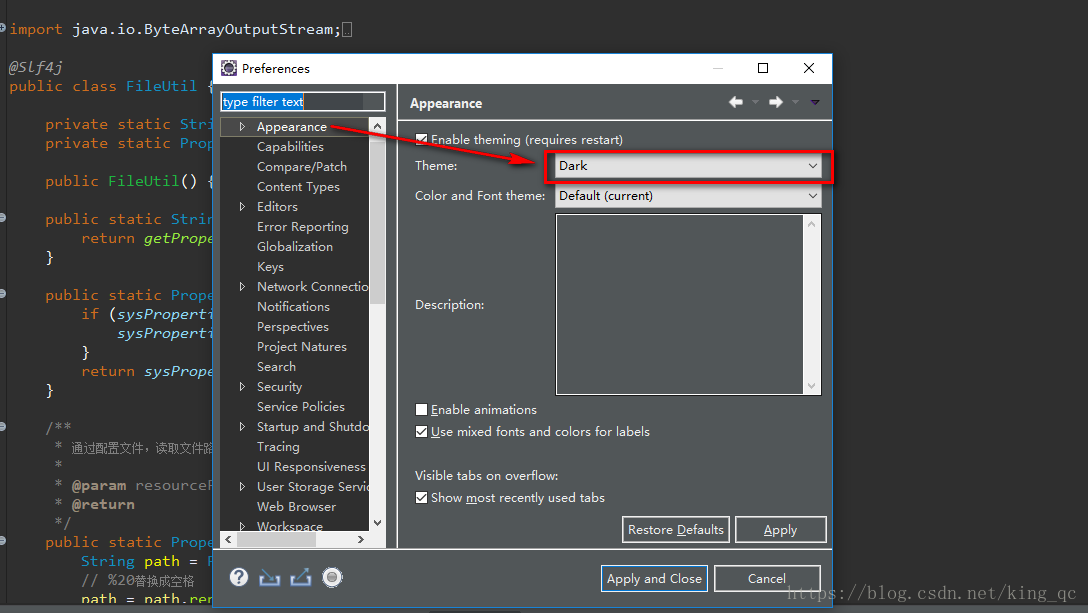Expand the Editors tree node

(242, 207)
